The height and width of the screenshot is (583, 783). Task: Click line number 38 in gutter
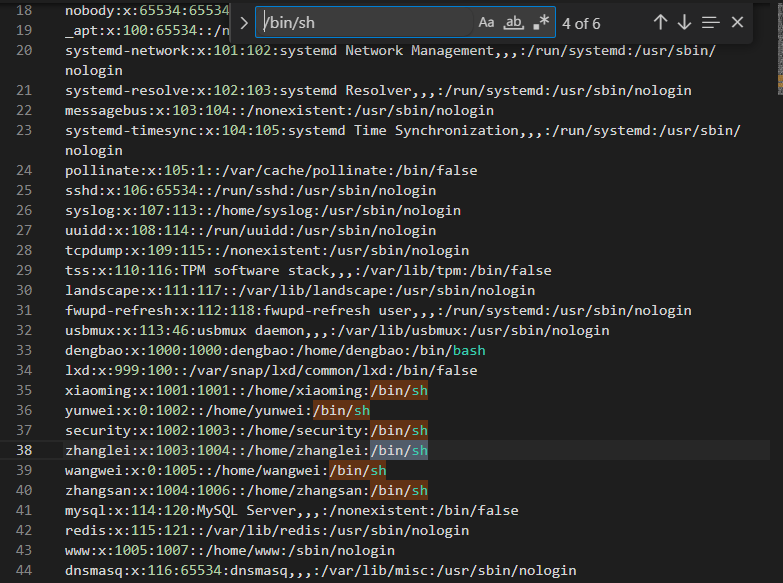(24, 450)
